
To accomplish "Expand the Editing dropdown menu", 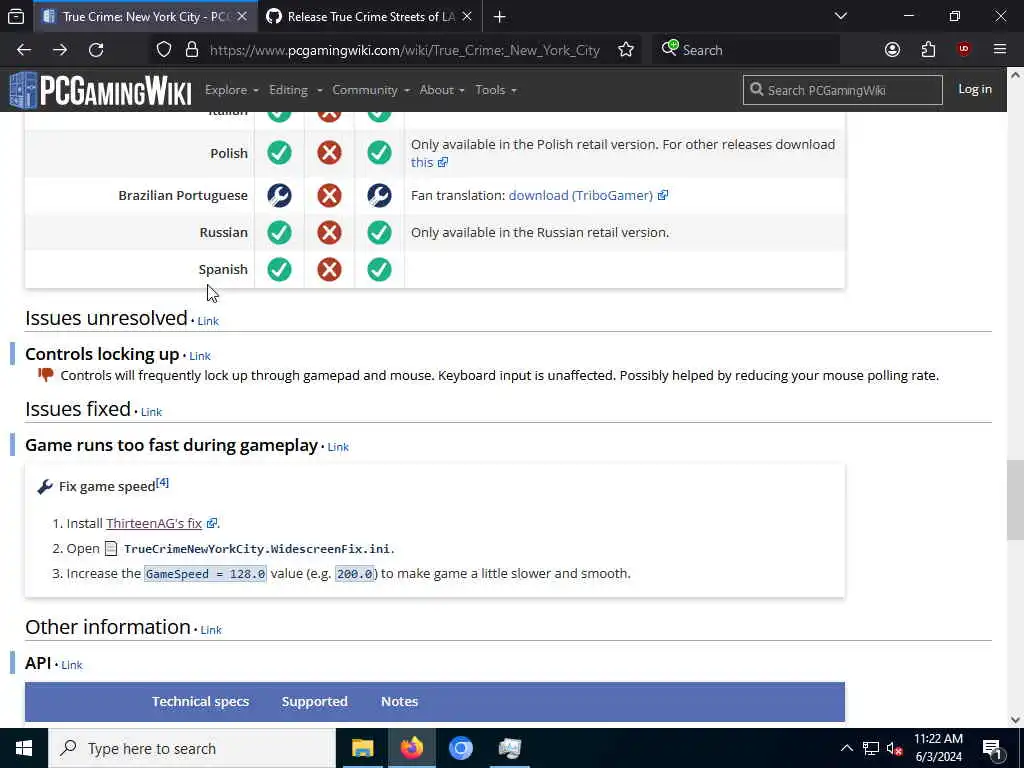I will click(295, 90).
